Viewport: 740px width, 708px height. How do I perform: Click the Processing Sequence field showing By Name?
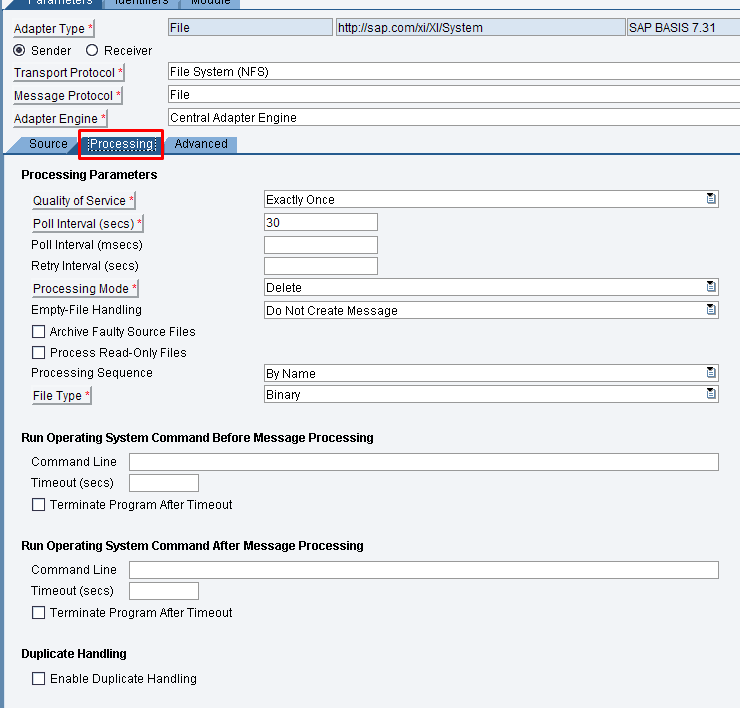coord(491,373)
